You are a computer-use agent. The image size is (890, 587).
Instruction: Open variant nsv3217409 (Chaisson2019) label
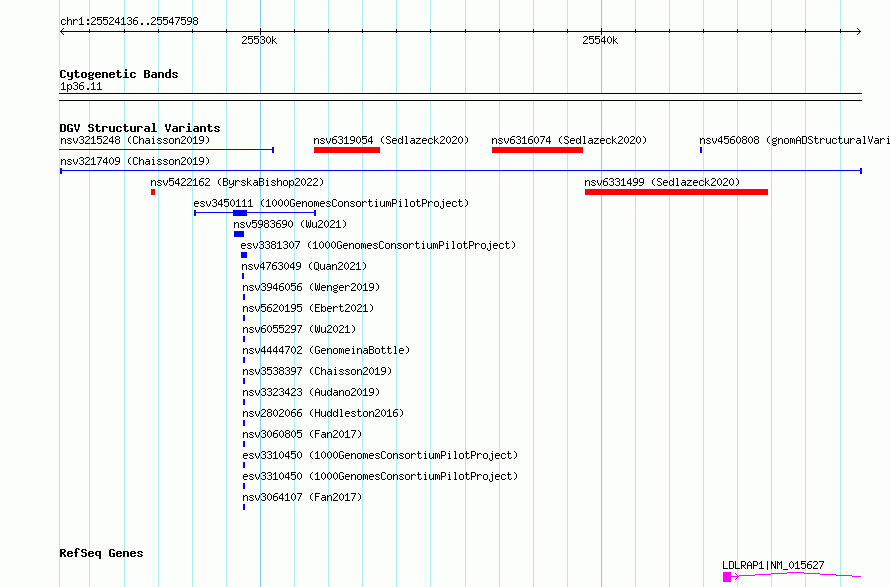point(135,161)
